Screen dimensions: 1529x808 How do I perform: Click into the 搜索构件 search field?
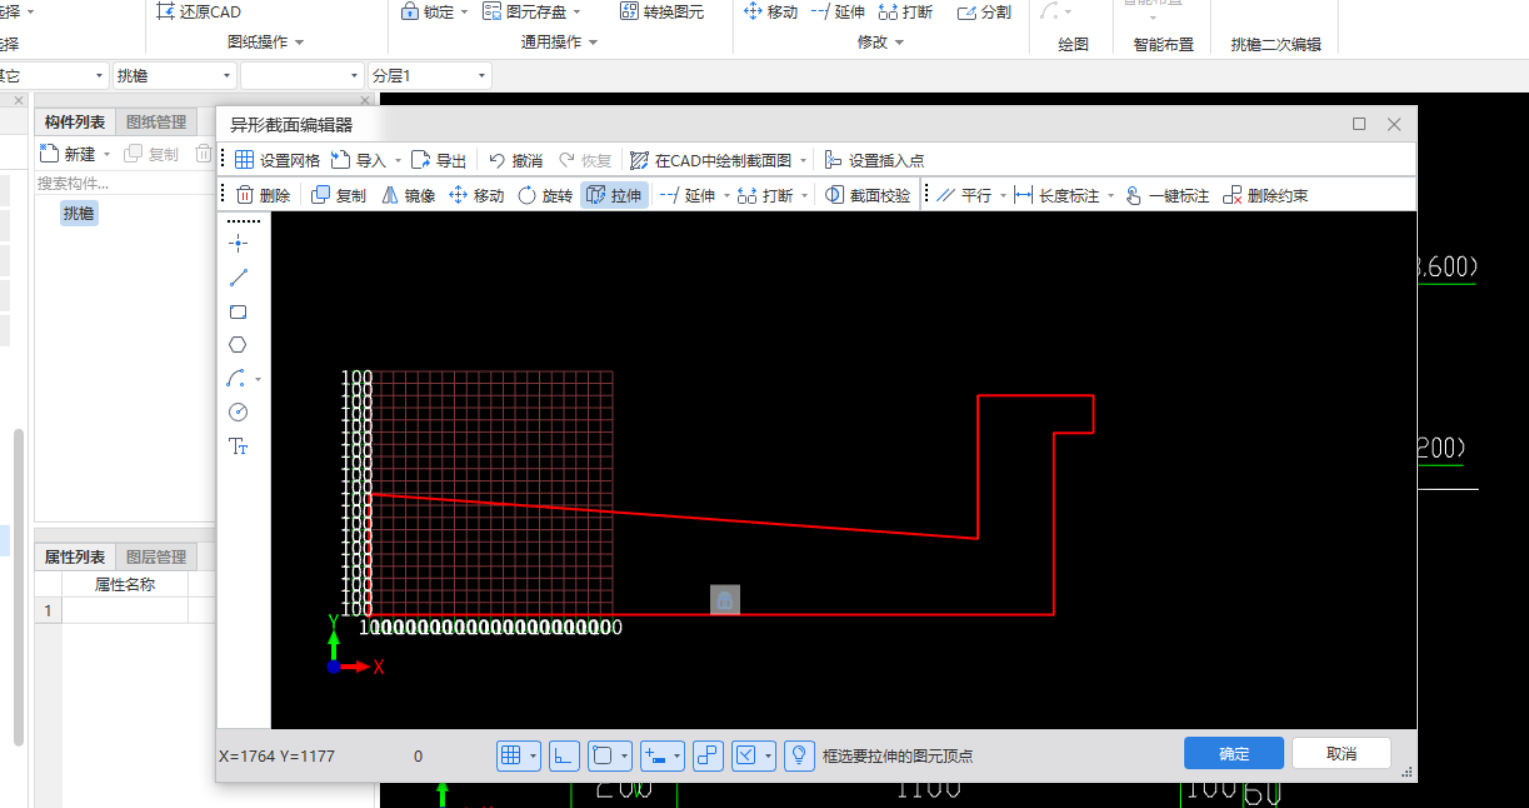pos(125,184)
